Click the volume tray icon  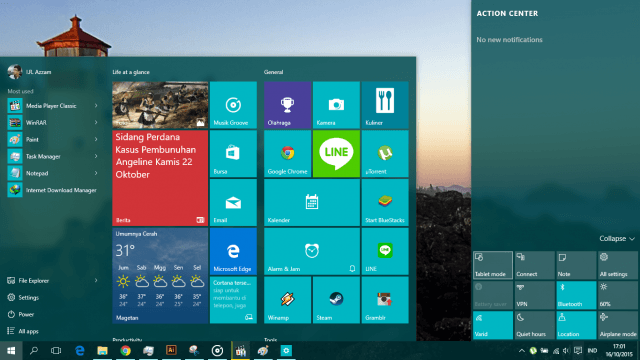[566, 351]
